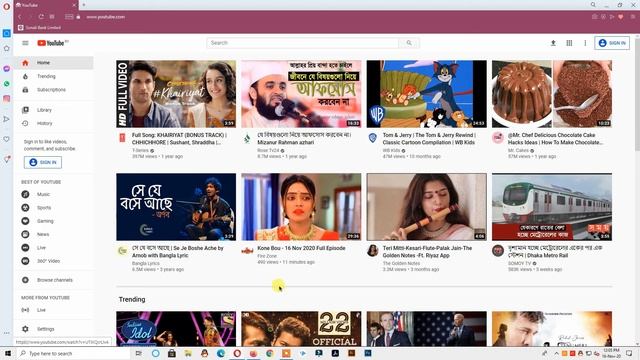The width and height of the screenshot is (640, 360).
Task: Open the Indian Idol trending thumbnail
Action: (176, 329)
